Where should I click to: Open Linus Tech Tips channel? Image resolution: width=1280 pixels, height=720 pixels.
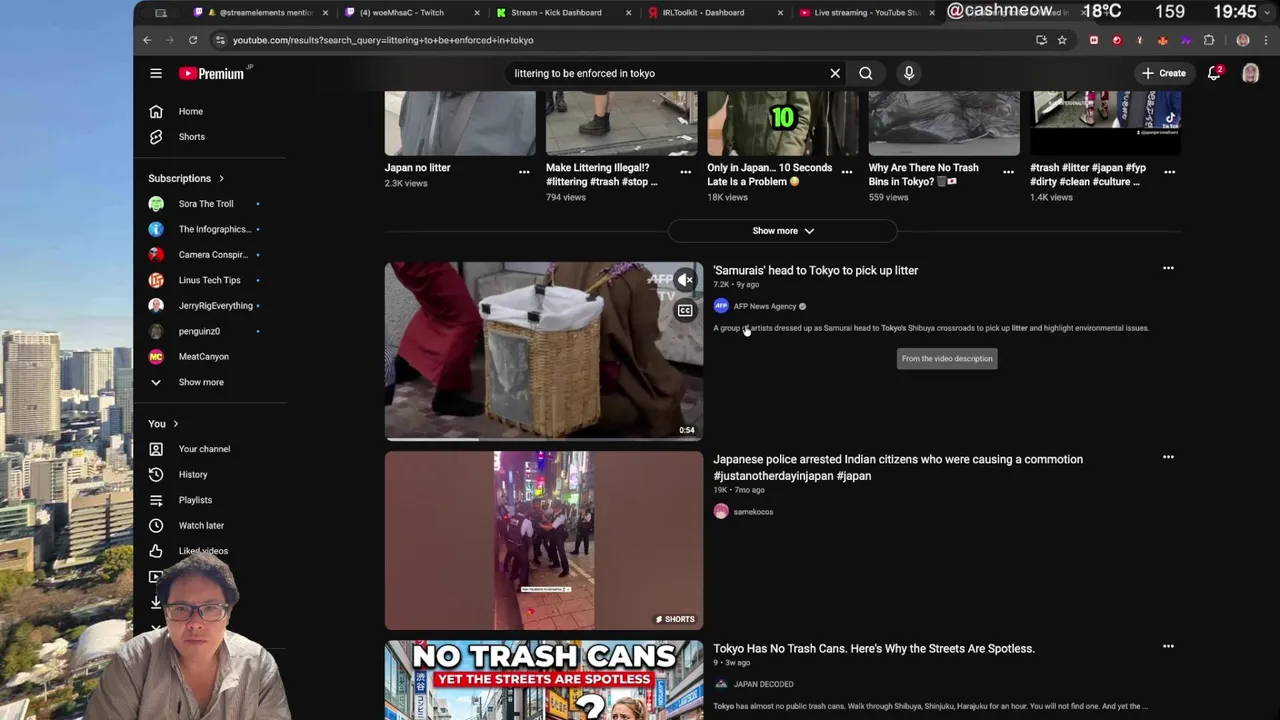[210, 280]
